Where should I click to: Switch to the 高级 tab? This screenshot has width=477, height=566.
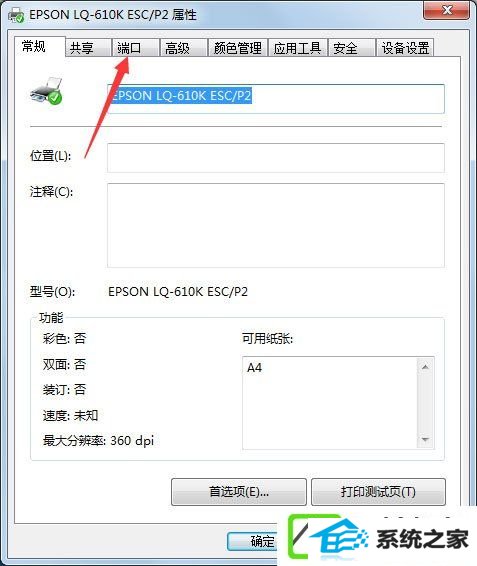click(x=183, y=48)
